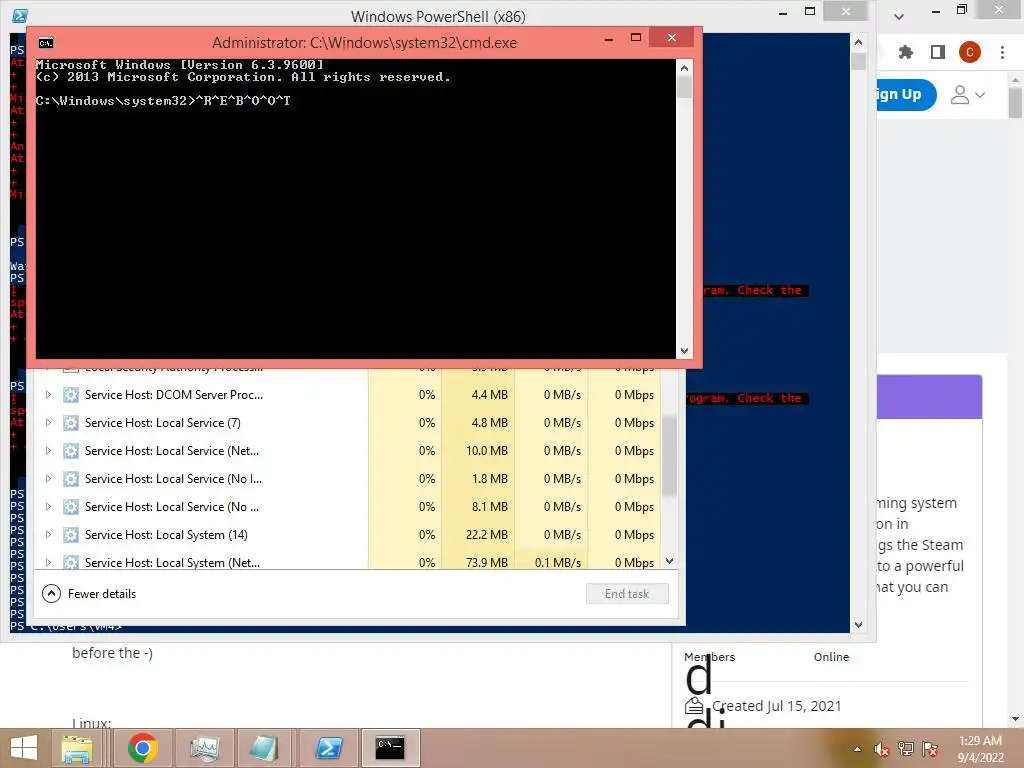The width and height of the screenshot is (1024, 768).
Task: Expand Service Host: Local System (14)
Action: 48,535
